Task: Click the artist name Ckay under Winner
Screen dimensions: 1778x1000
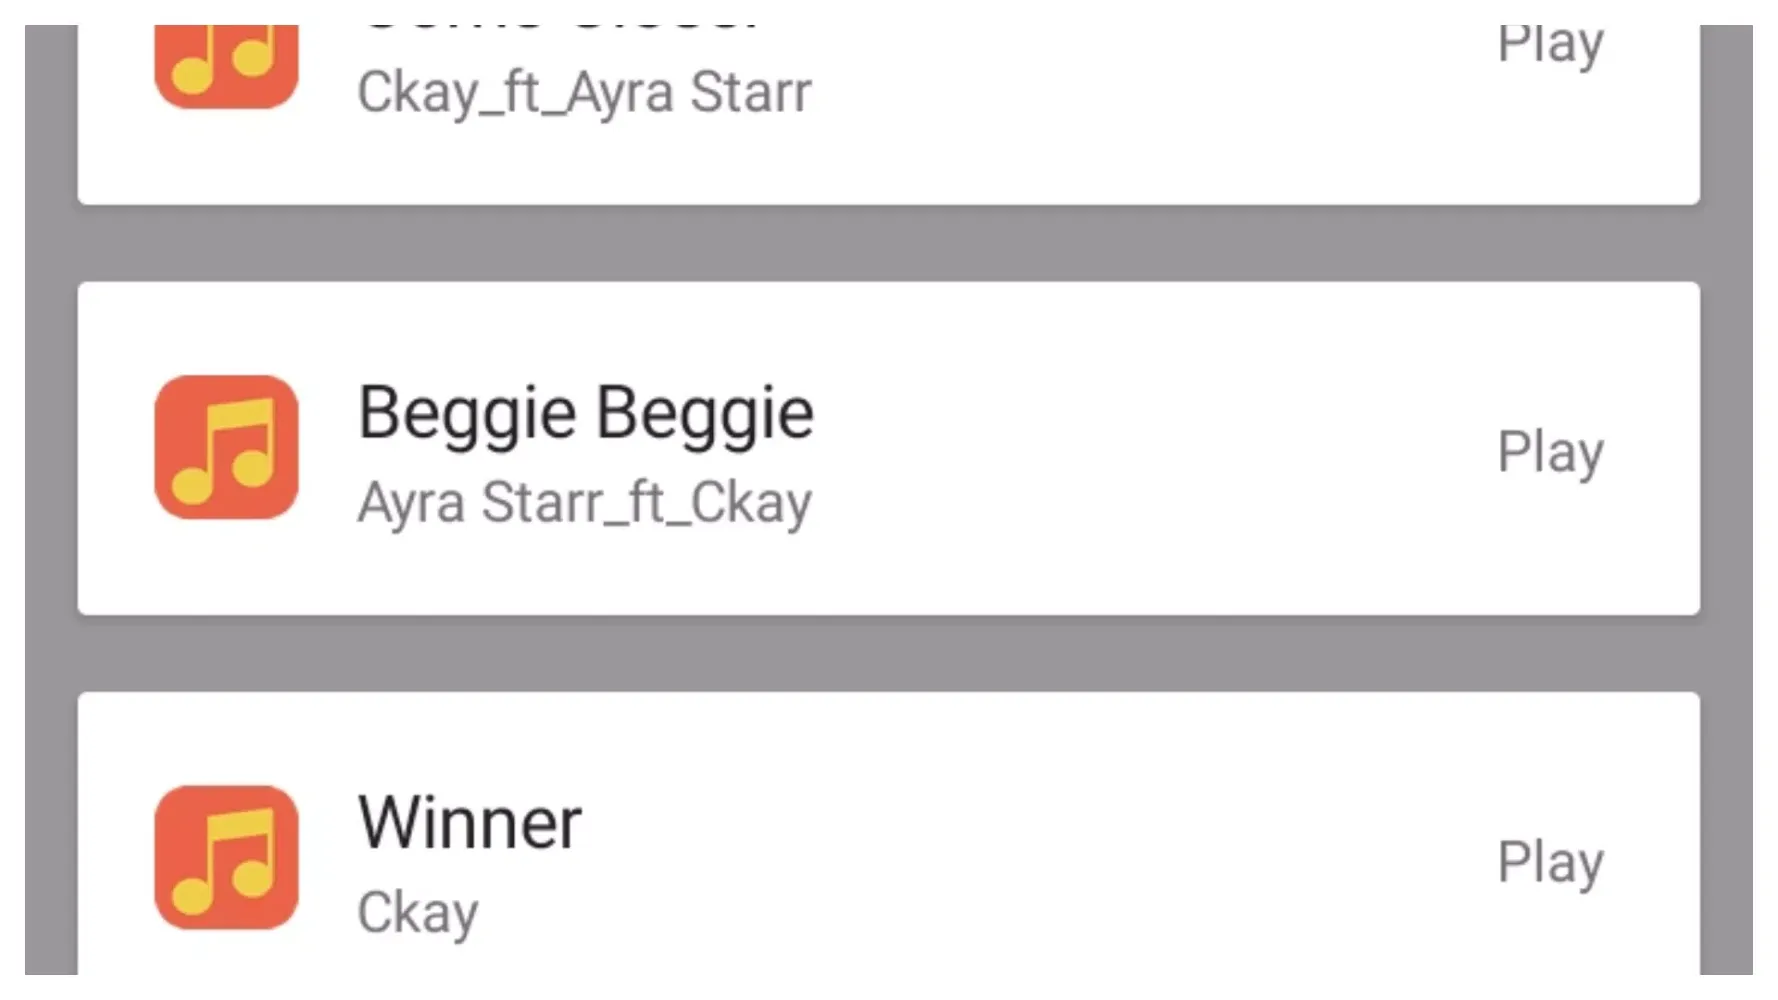Action: tap(417, 910)
